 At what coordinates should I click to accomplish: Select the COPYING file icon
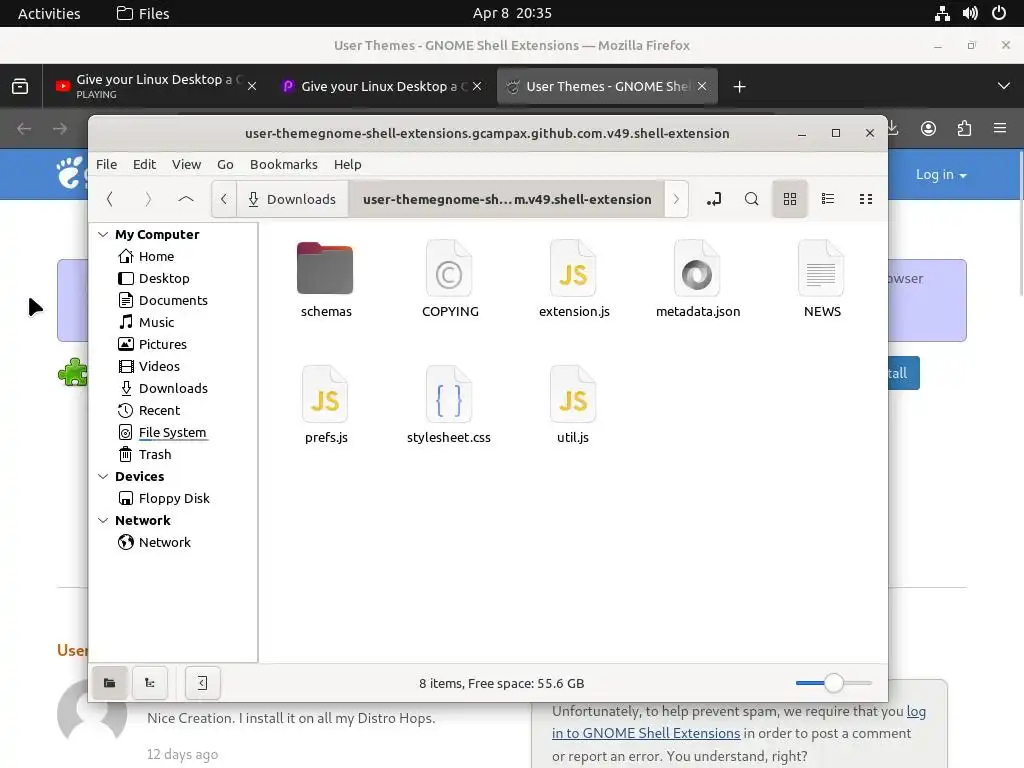coord(449,268)
